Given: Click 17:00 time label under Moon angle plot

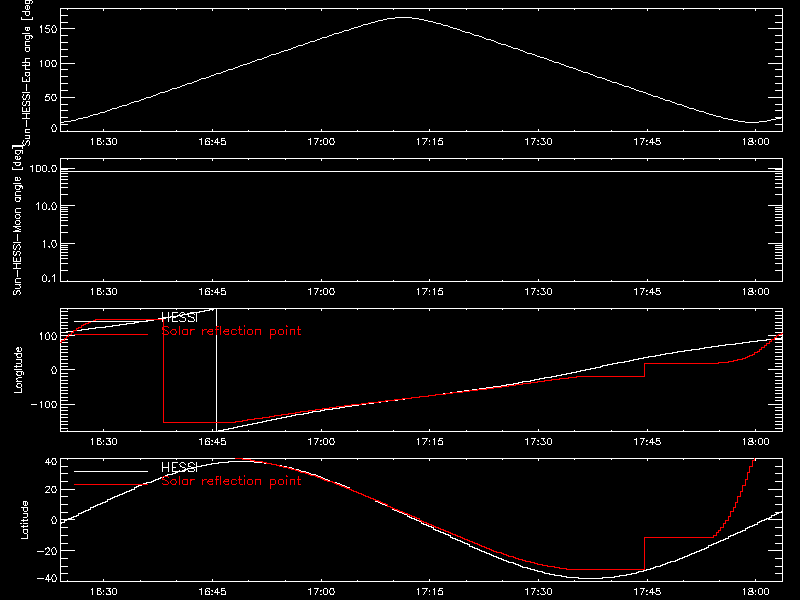Looking at the screenshot, I should pyautogui.click(x=321, y=291).
